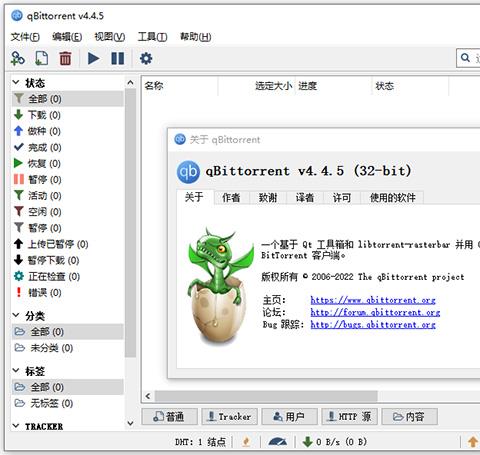Collapse the 状态 section in sidebar

(x=16, y=82)
